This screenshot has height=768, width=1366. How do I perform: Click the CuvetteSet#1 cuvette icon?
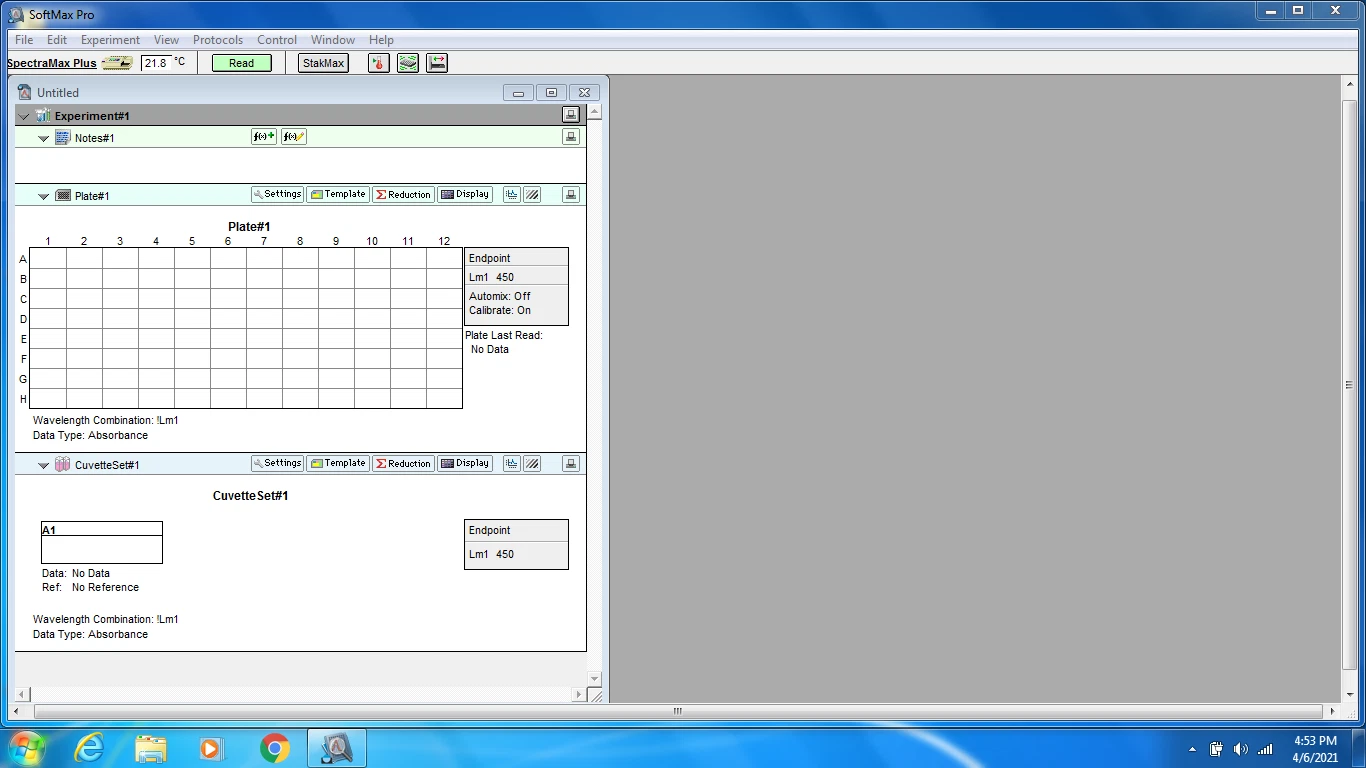pyautogui.click(x=63, y=464)
